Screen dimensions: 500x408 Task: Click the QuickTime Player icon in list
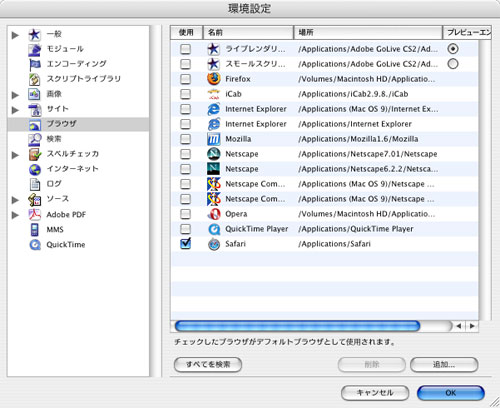click(x=214, y=229)
